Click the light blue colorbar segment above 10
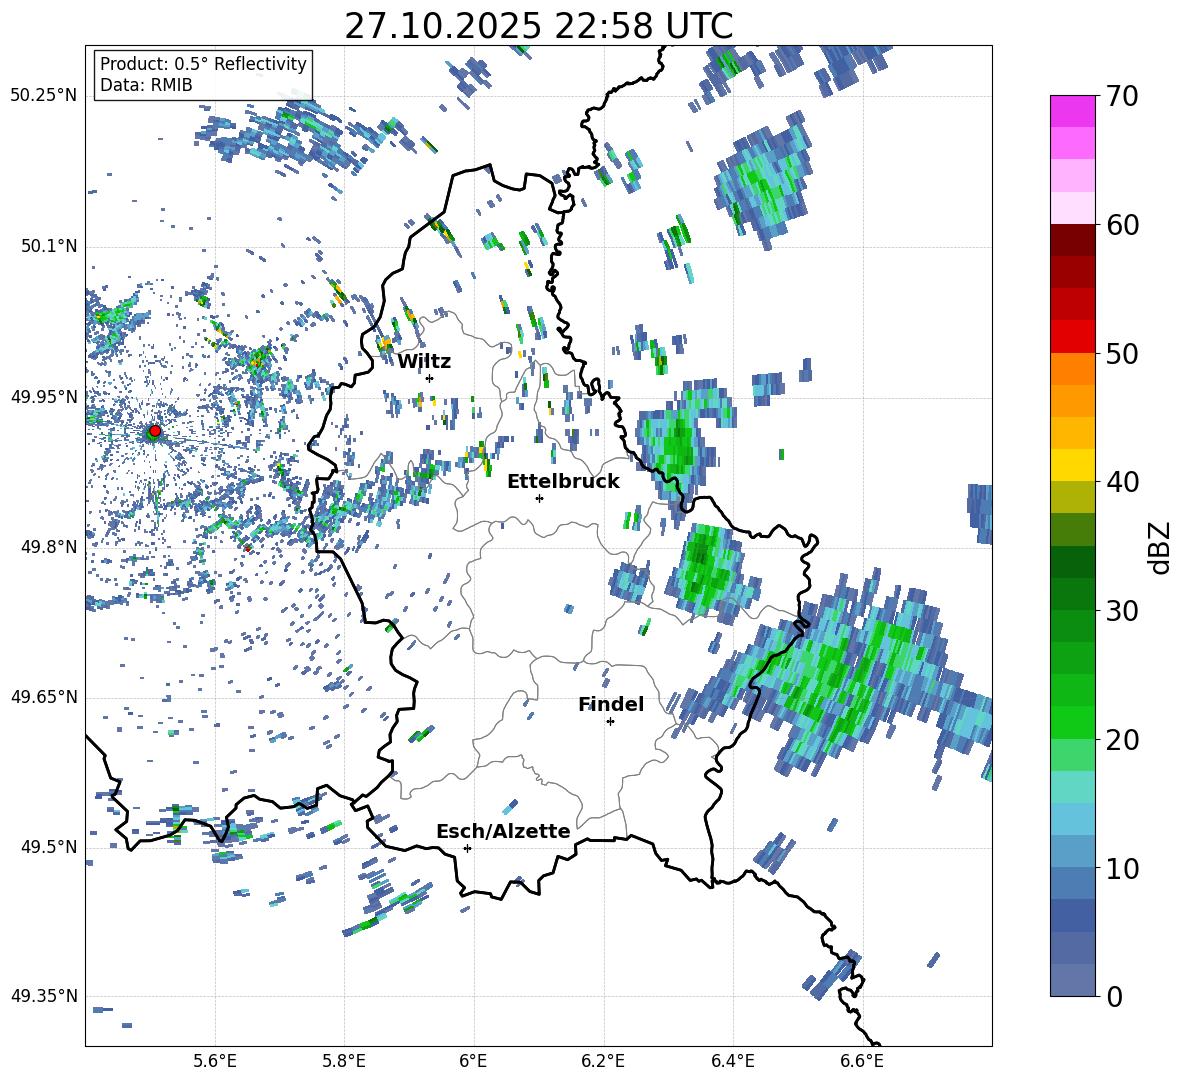This screenshot has width=1184, height=1081. 1072,852
